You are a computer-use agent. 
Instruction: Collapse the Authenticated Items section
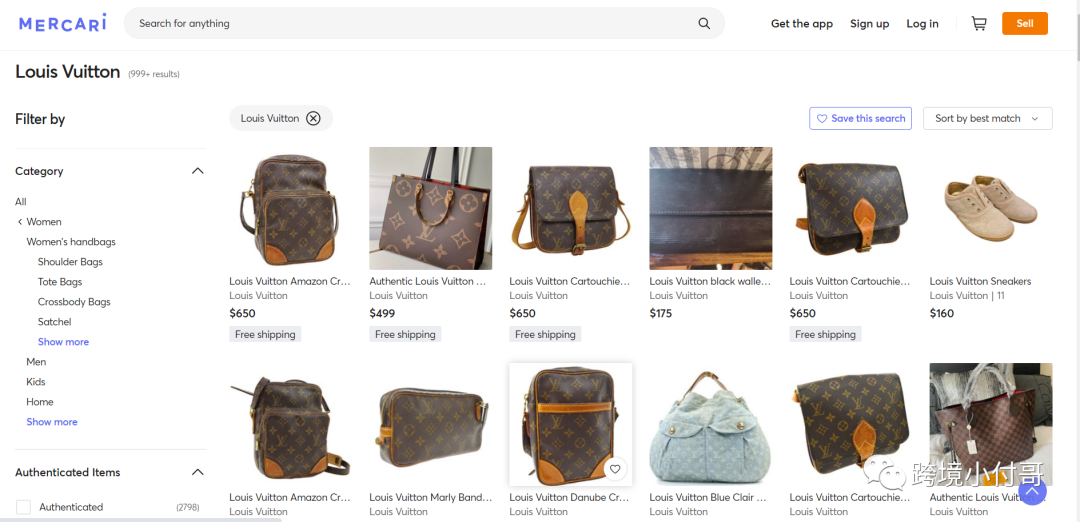point(198,472)
